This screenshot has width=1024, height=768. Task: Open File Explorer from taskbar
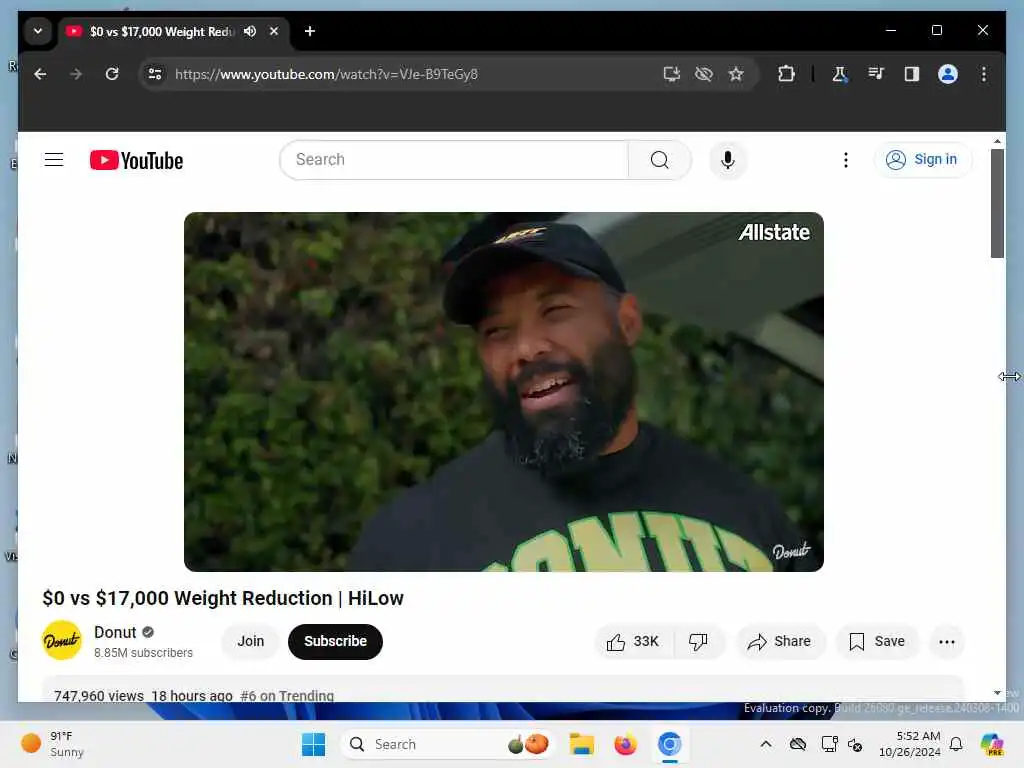coord(581,744)
